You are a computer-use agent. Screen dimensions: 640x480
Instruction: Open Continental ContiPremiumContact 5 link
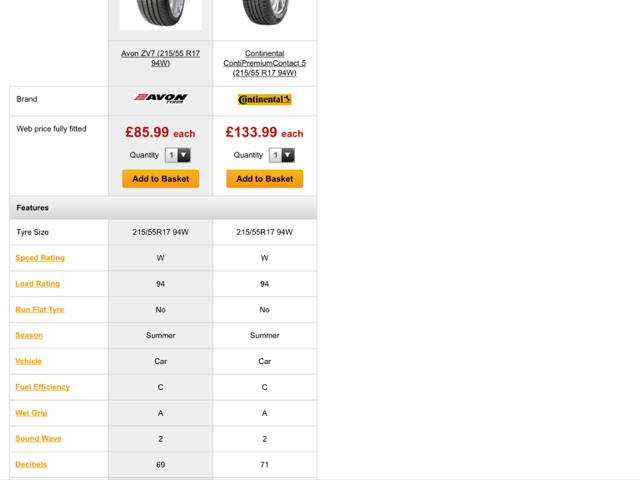[264, 63]
